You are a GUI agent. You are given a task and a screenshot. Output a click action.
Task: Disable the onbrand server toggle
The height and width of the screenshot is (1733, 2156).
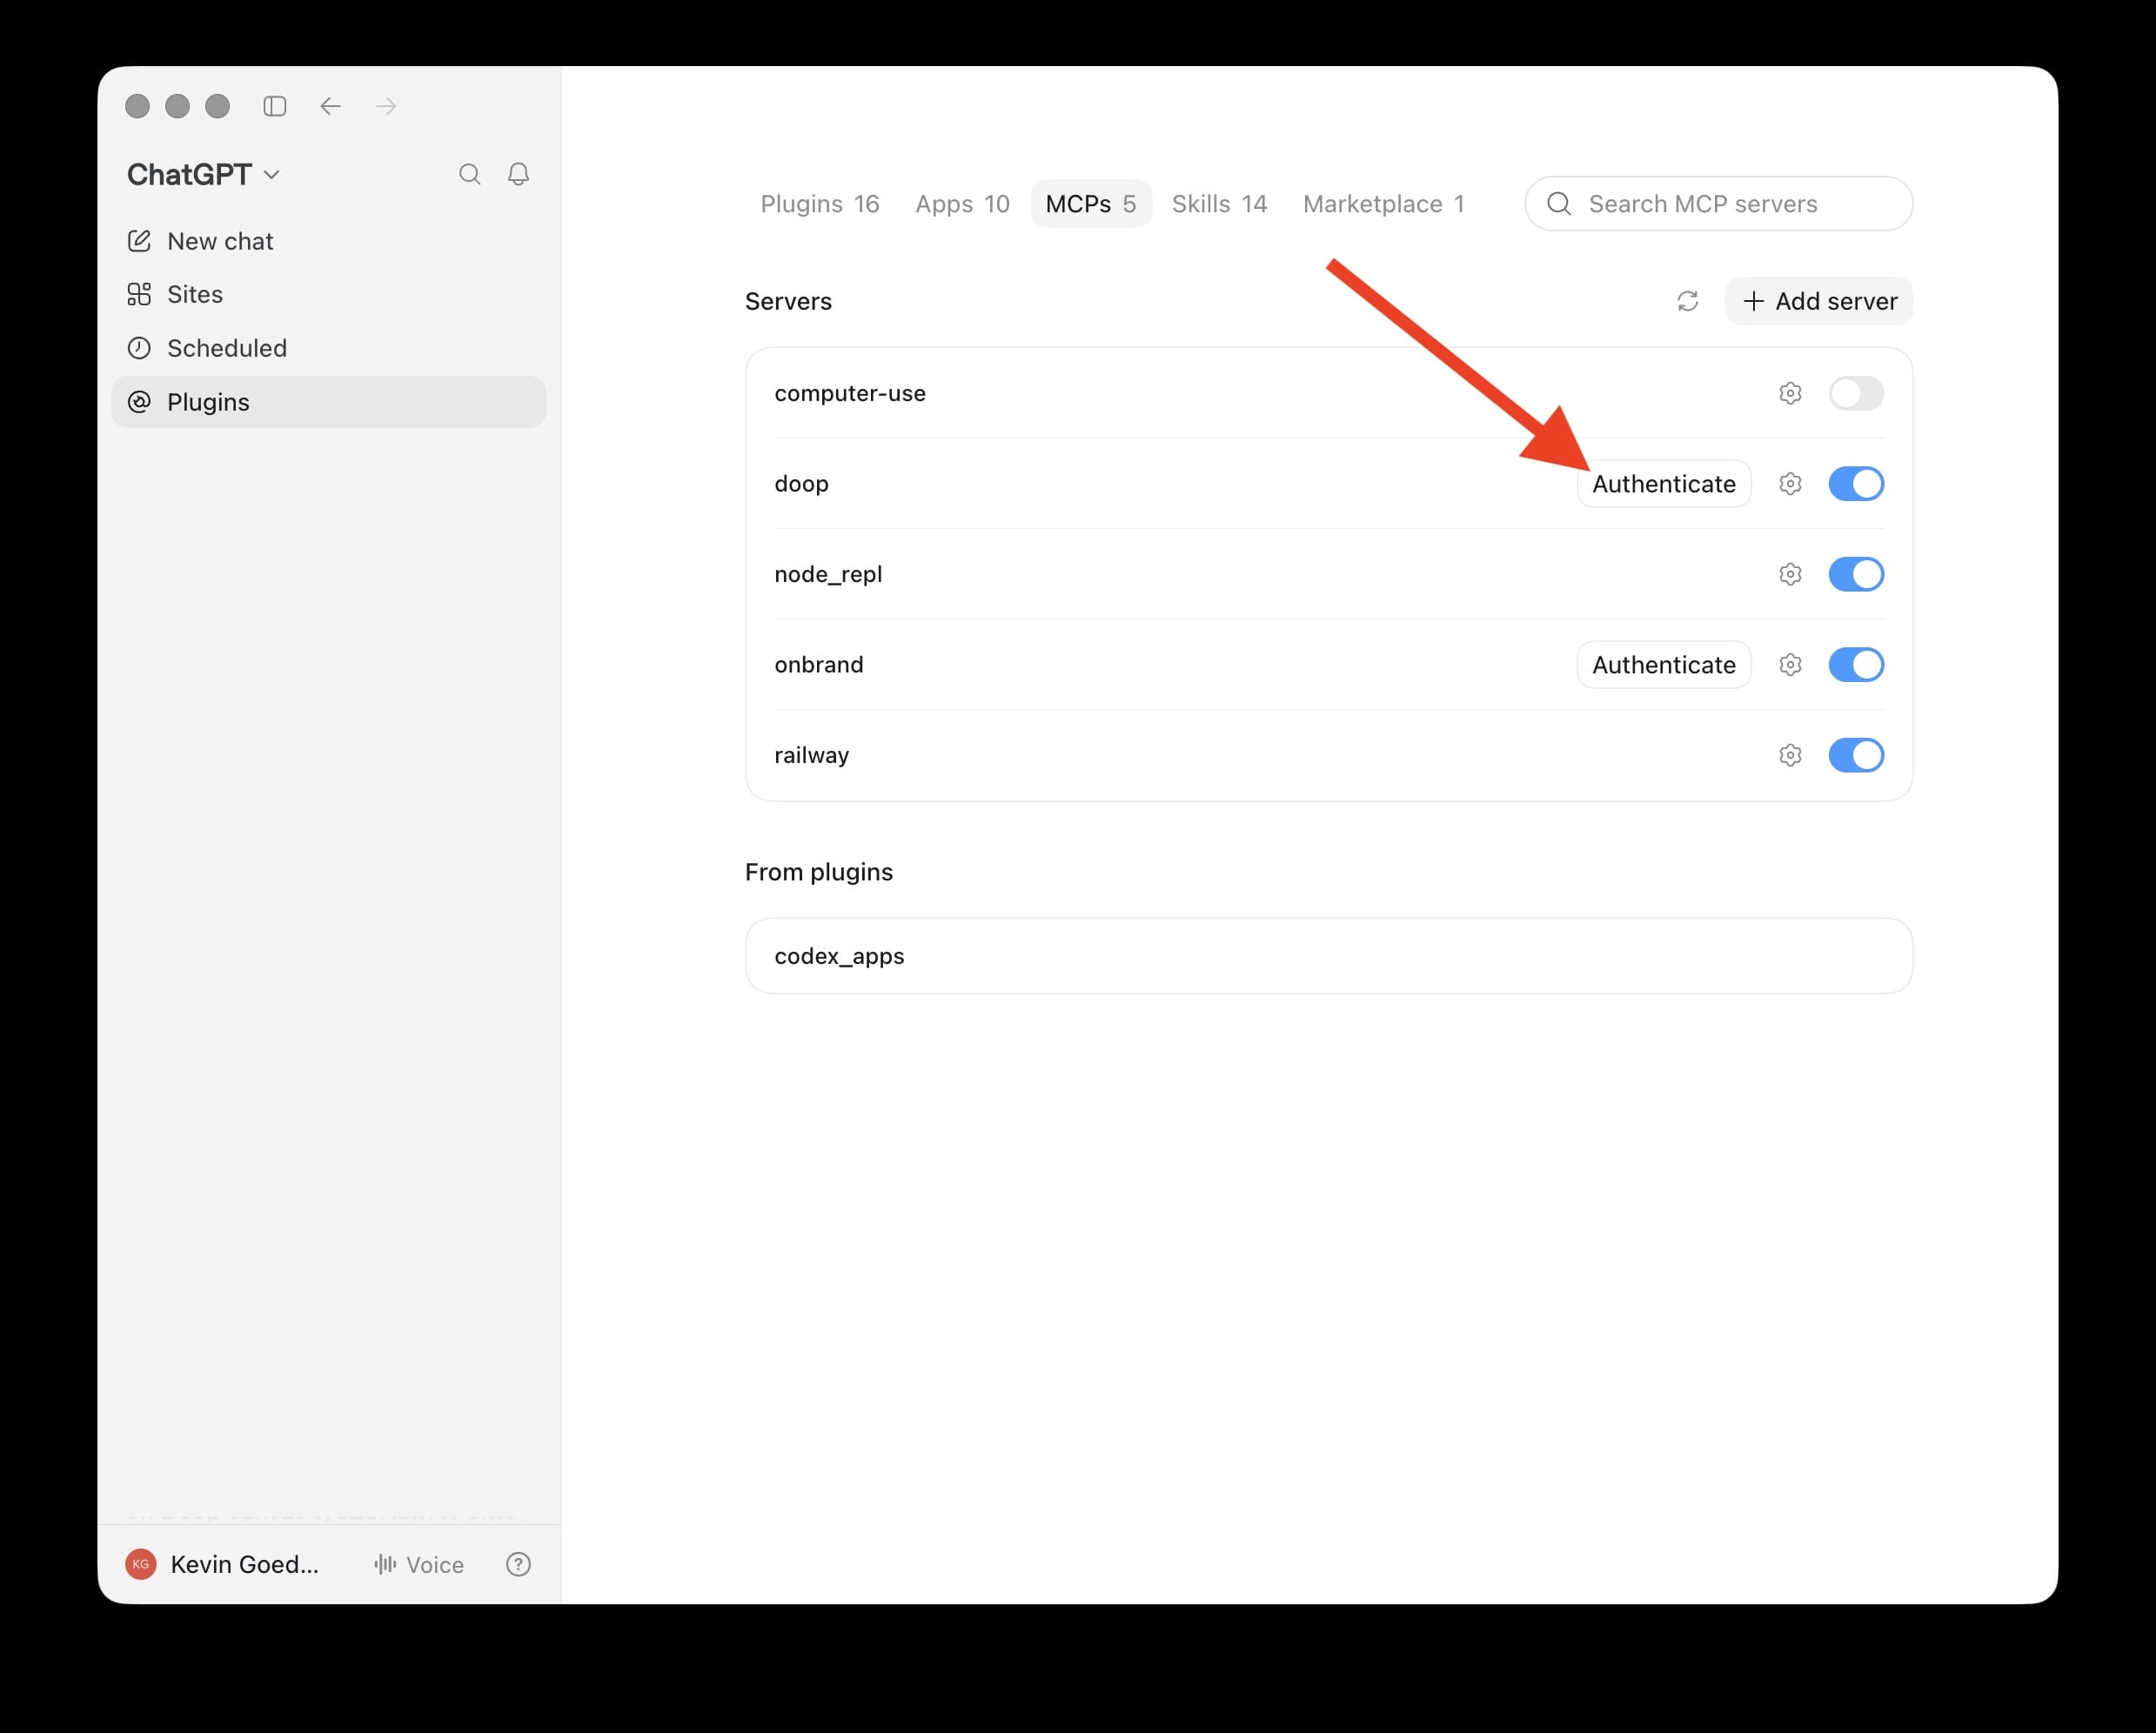1856,665
